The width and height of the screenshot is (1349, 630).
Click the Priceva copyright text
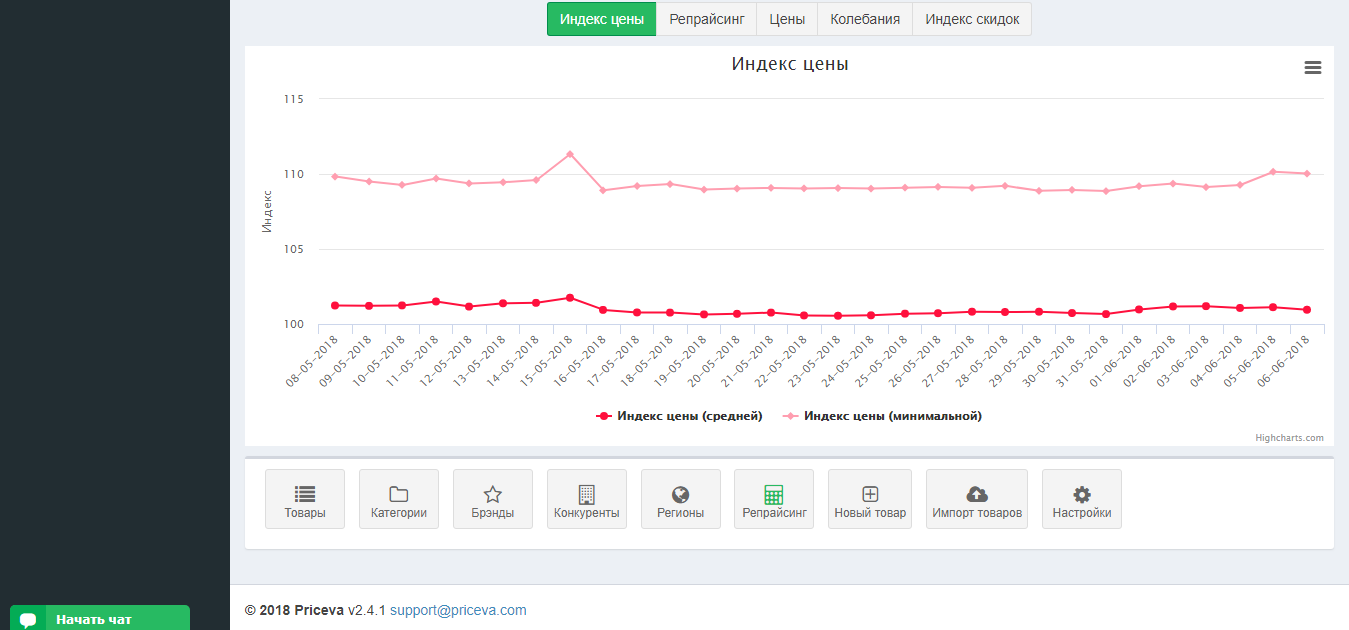[294, 610]
